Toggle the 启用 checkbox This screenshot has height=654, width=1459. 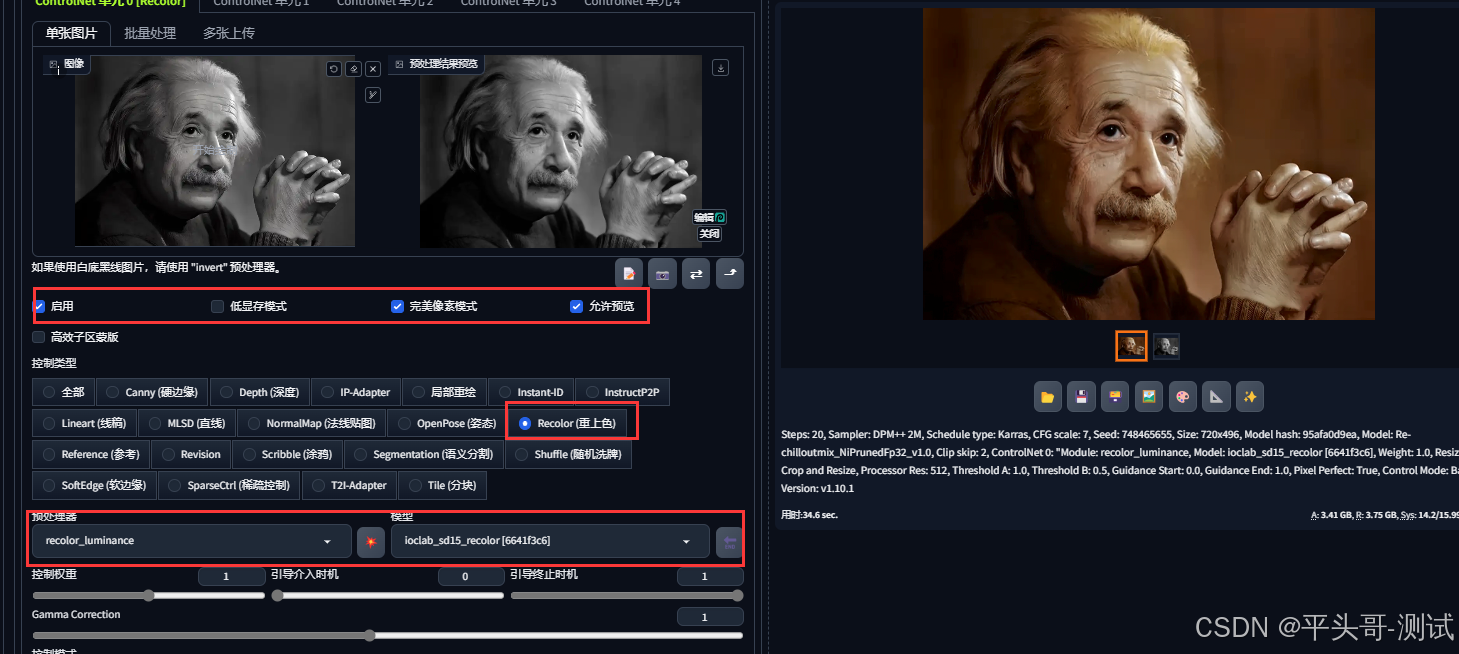(39, 306)
